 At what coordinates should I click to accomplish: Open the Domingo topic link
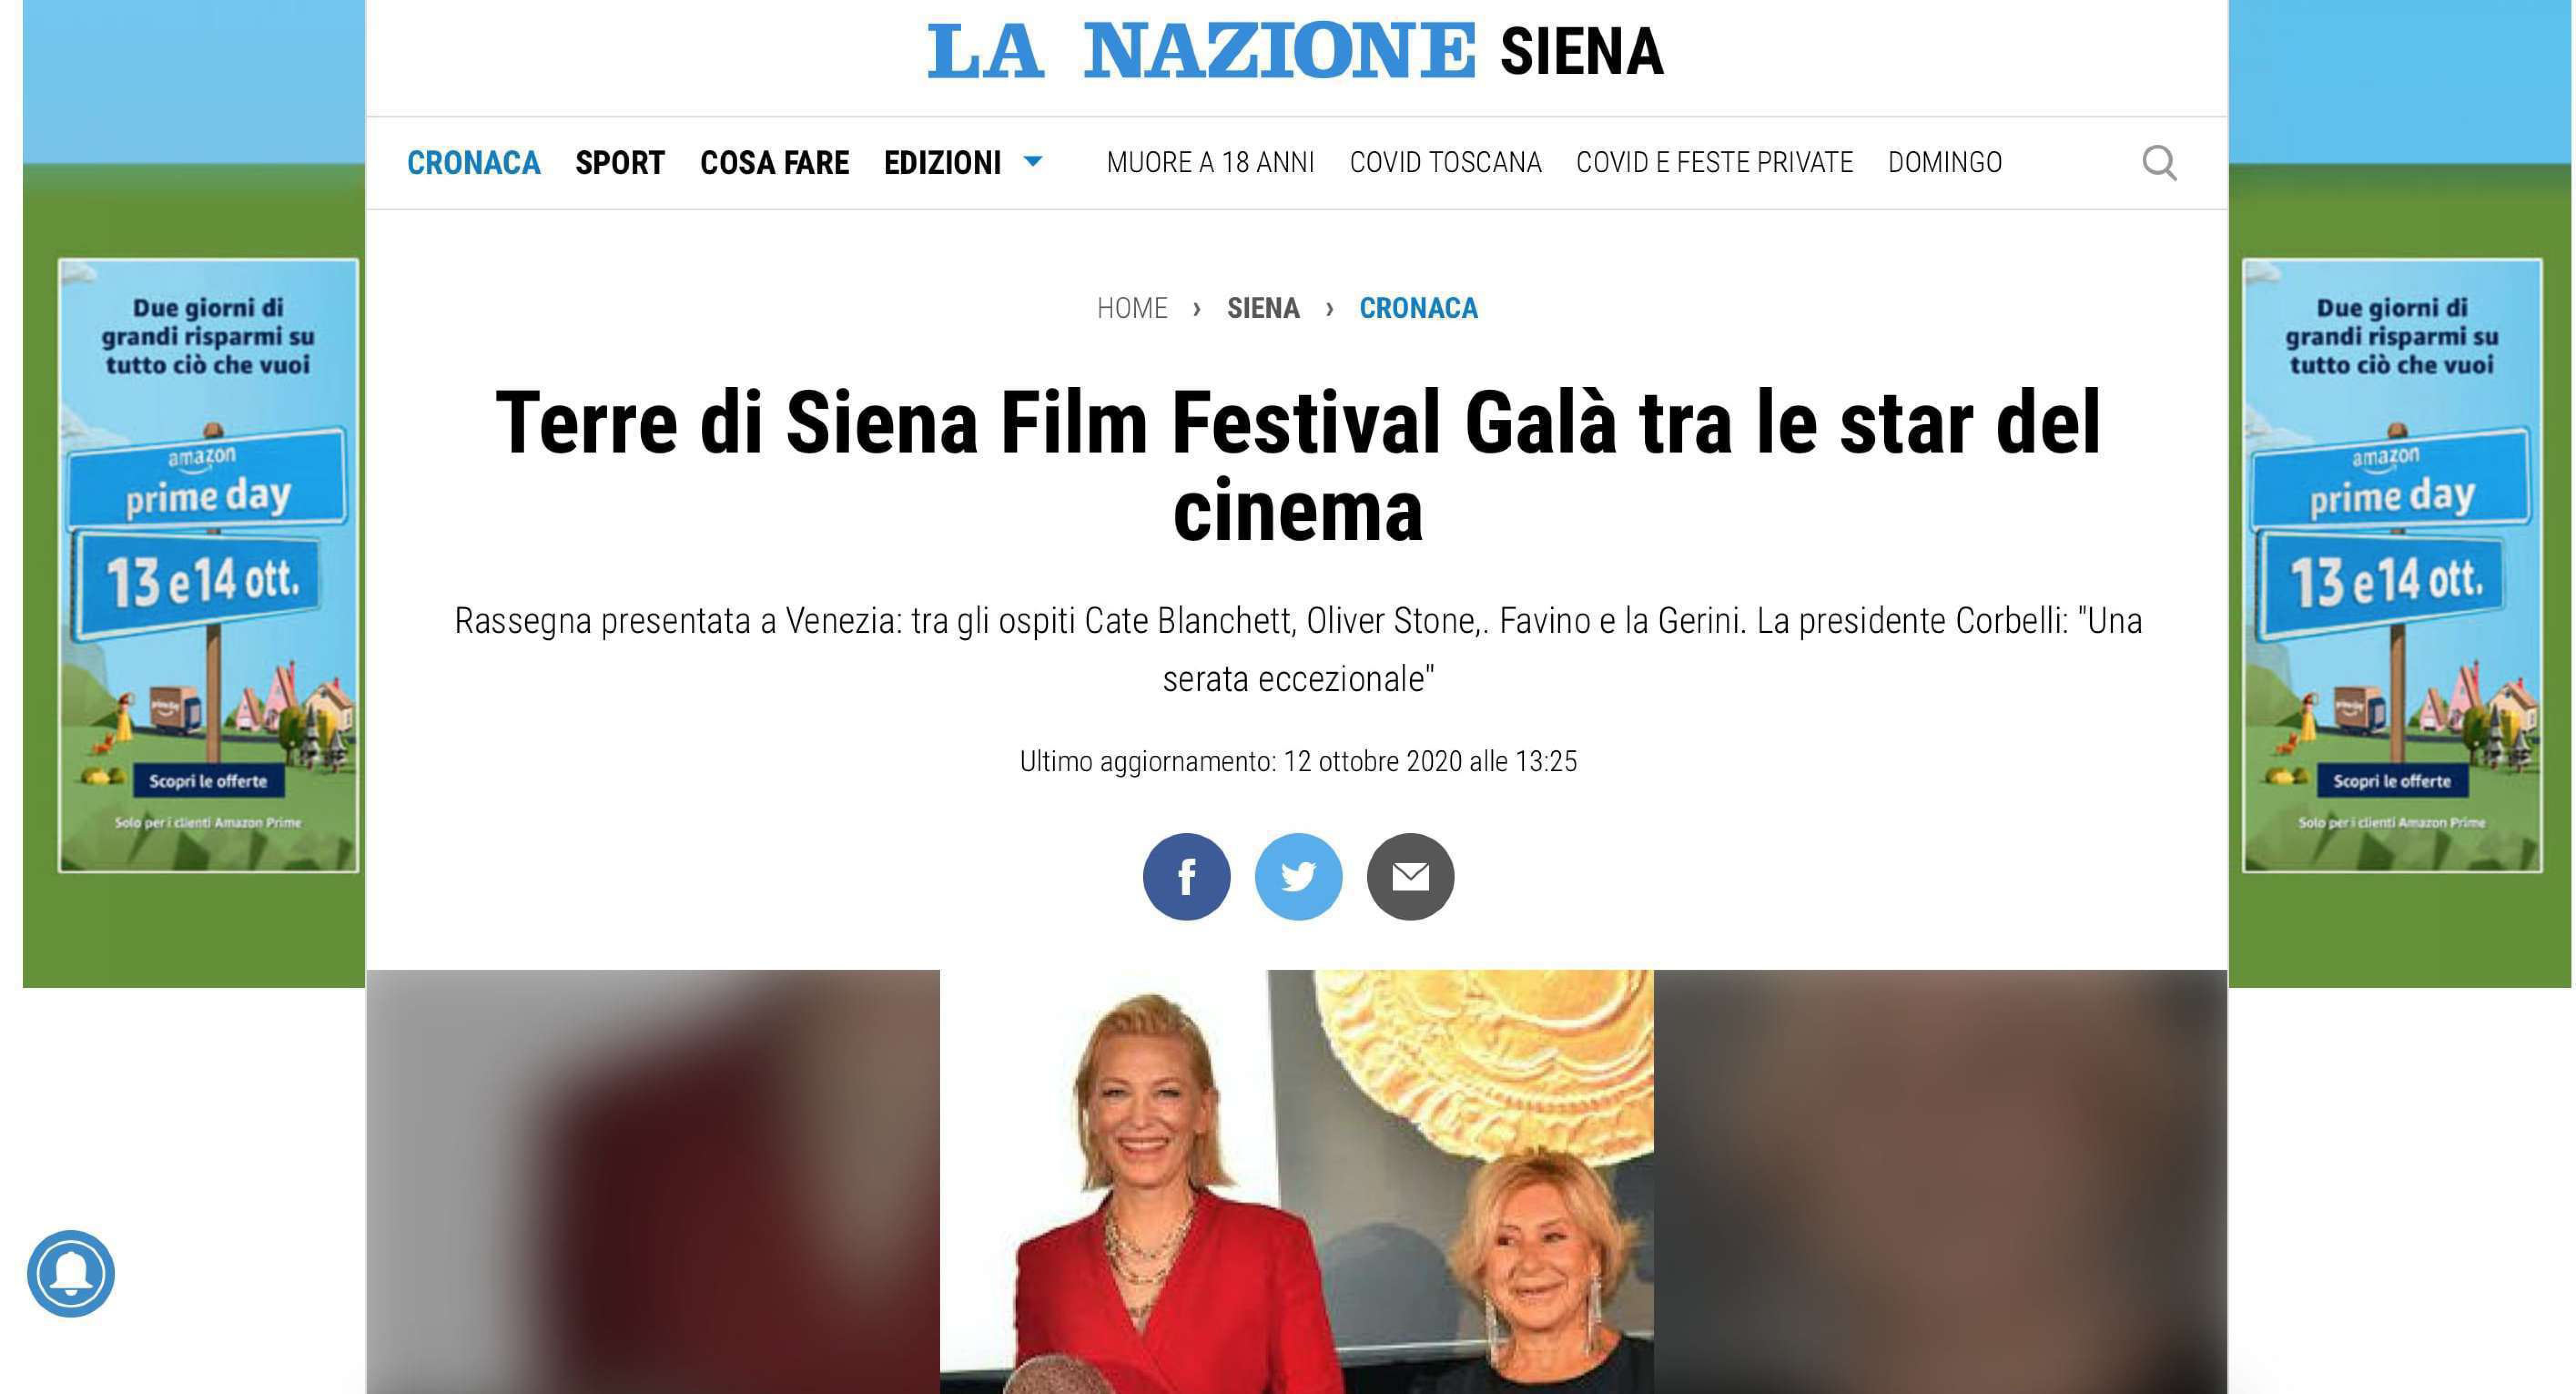(1944, 162)
